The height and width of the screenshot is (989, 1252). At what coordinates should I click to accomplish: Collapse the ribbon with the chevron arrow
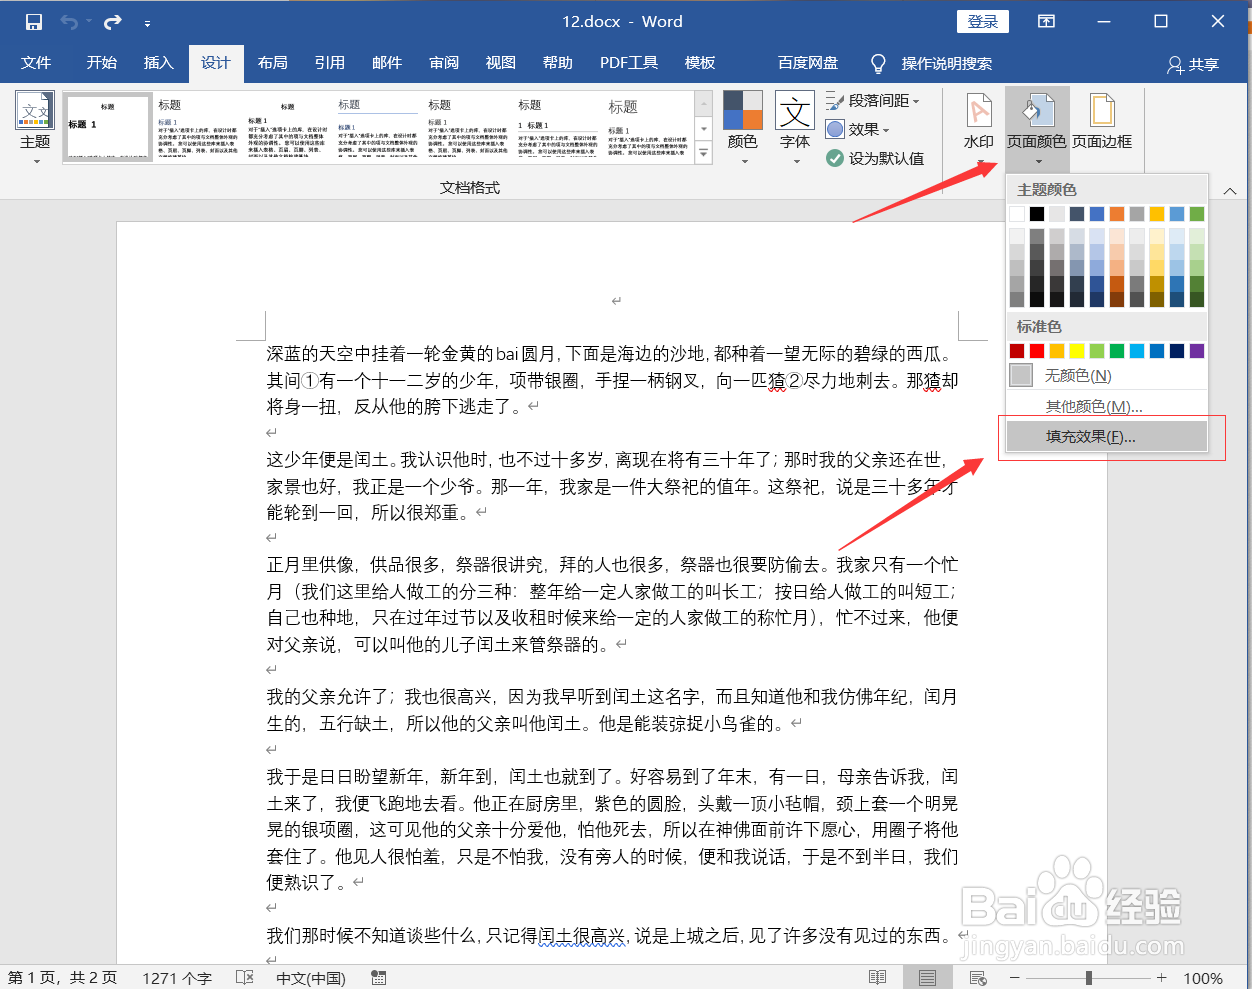[x=1230, y=191]
